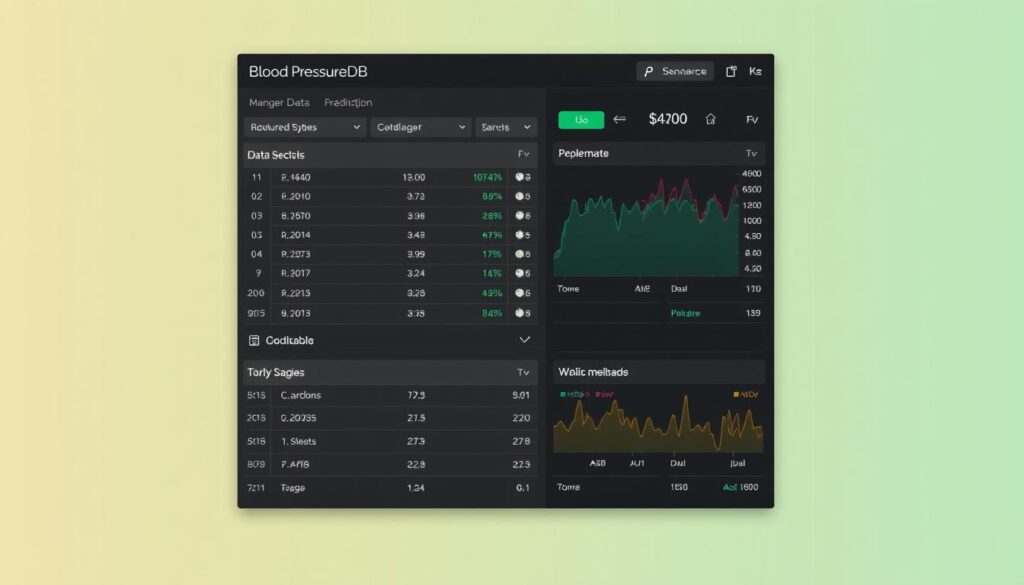Click the copy icon in the title bar

731,72
